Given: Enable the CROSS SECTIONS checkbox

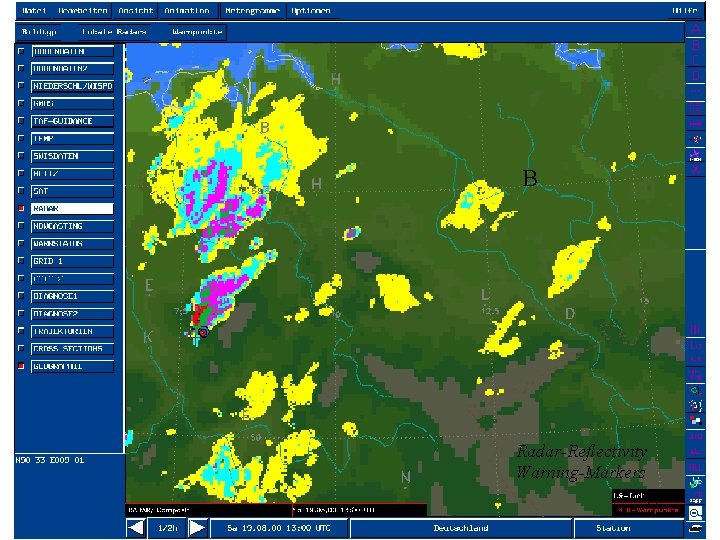Looking at the screenshot, I should [x=21, y=348].
